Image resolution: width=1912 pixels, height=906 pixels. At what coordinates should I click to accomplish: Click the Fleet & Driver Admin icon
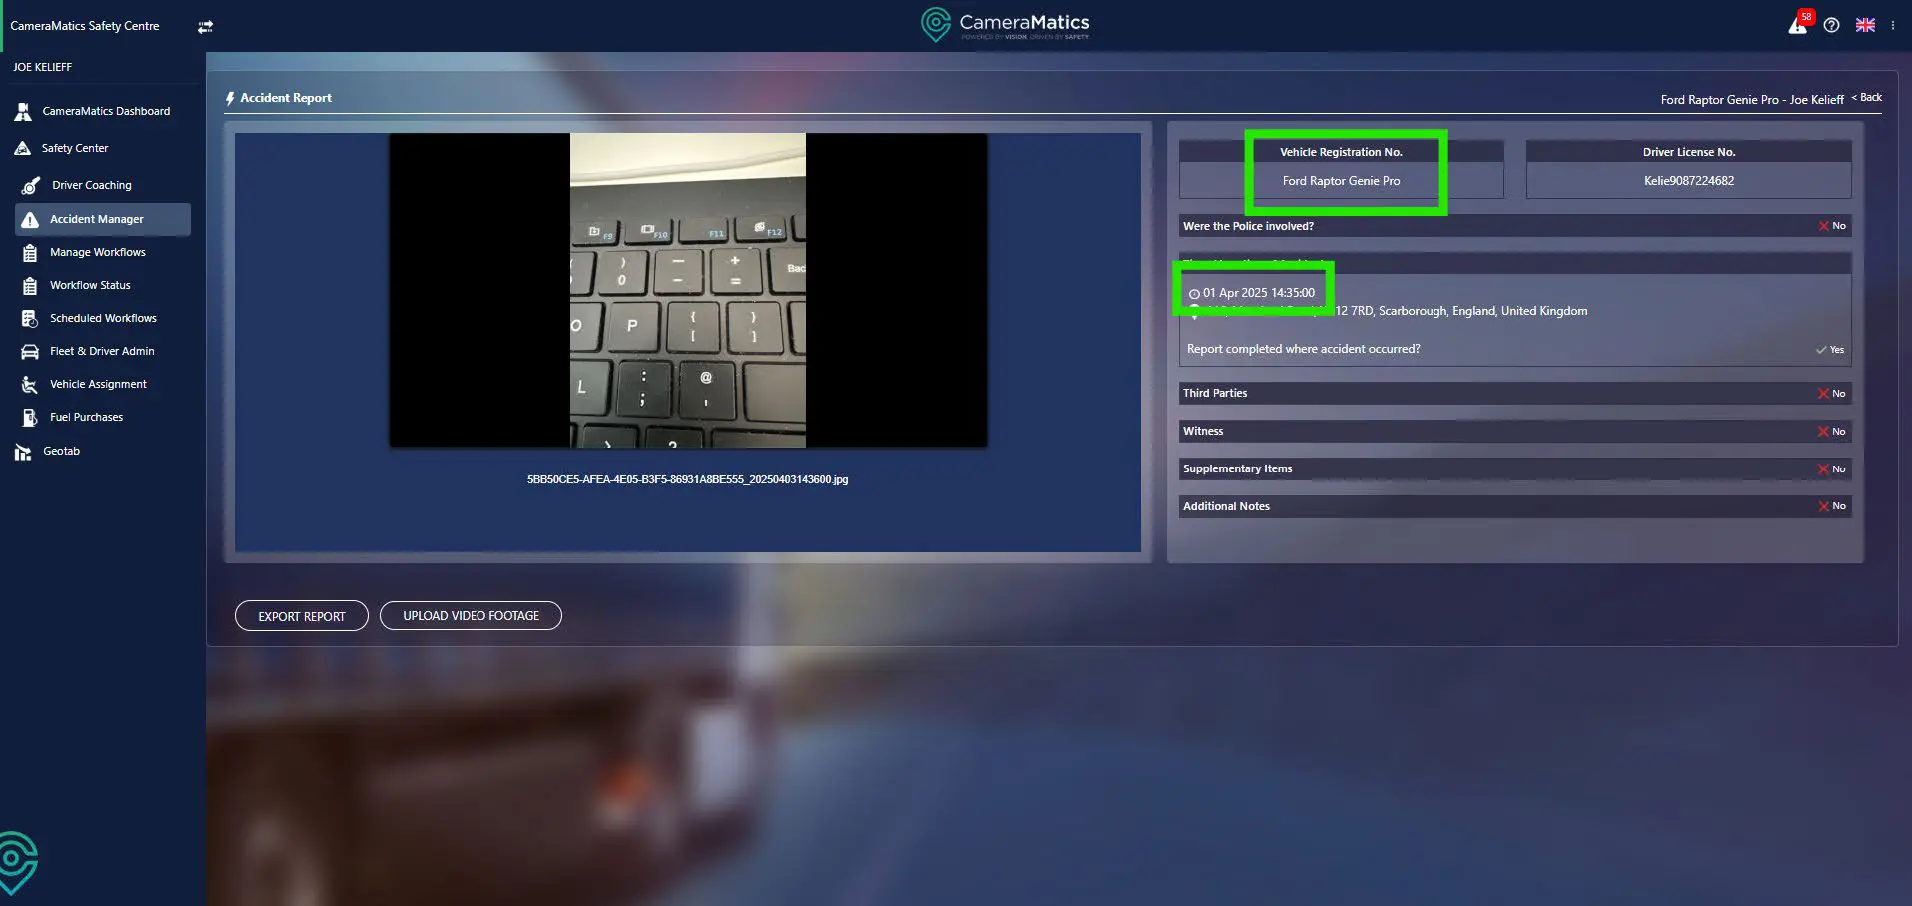[30, 351]
